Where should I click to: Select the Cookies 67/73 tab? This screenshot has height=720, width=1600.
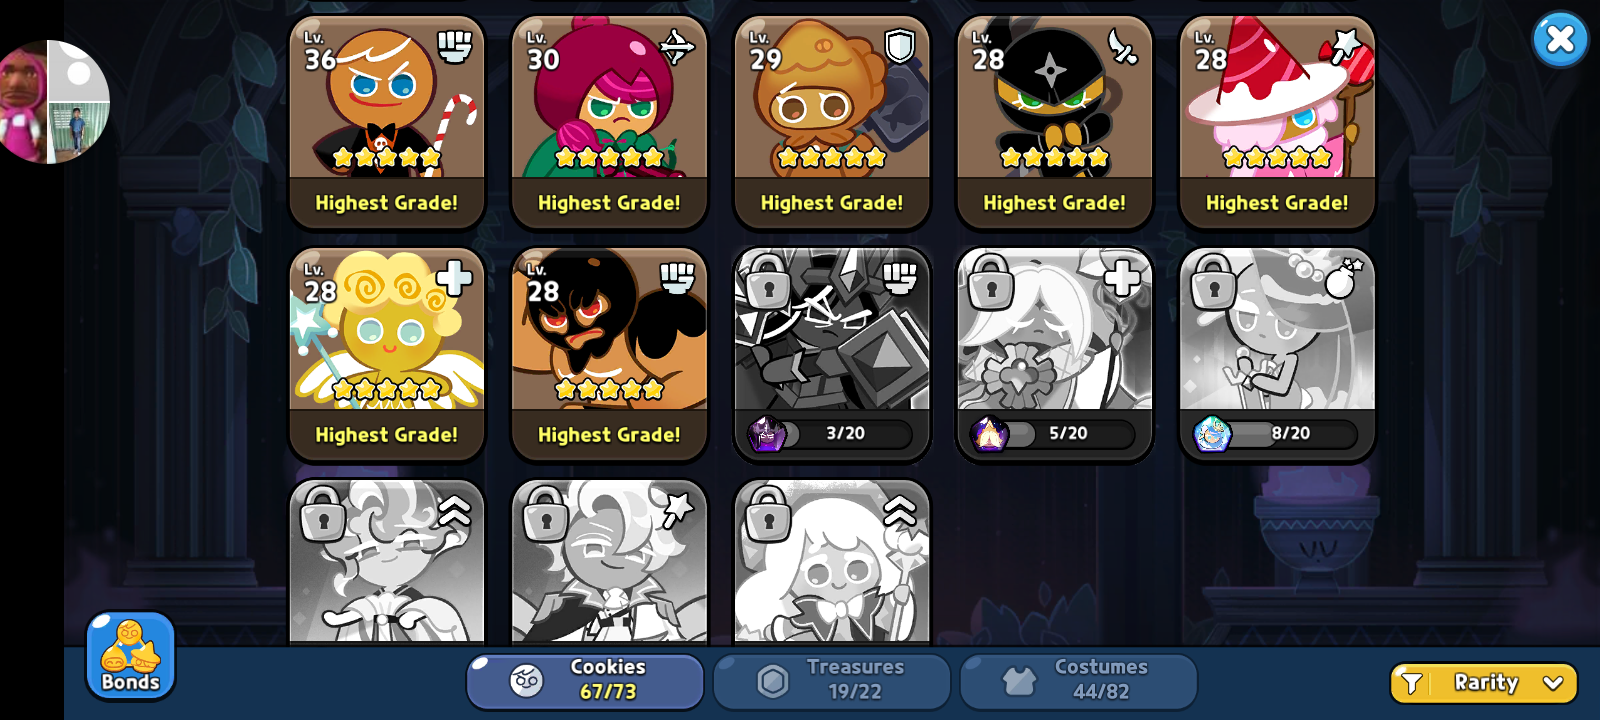(x=585, y=681)
